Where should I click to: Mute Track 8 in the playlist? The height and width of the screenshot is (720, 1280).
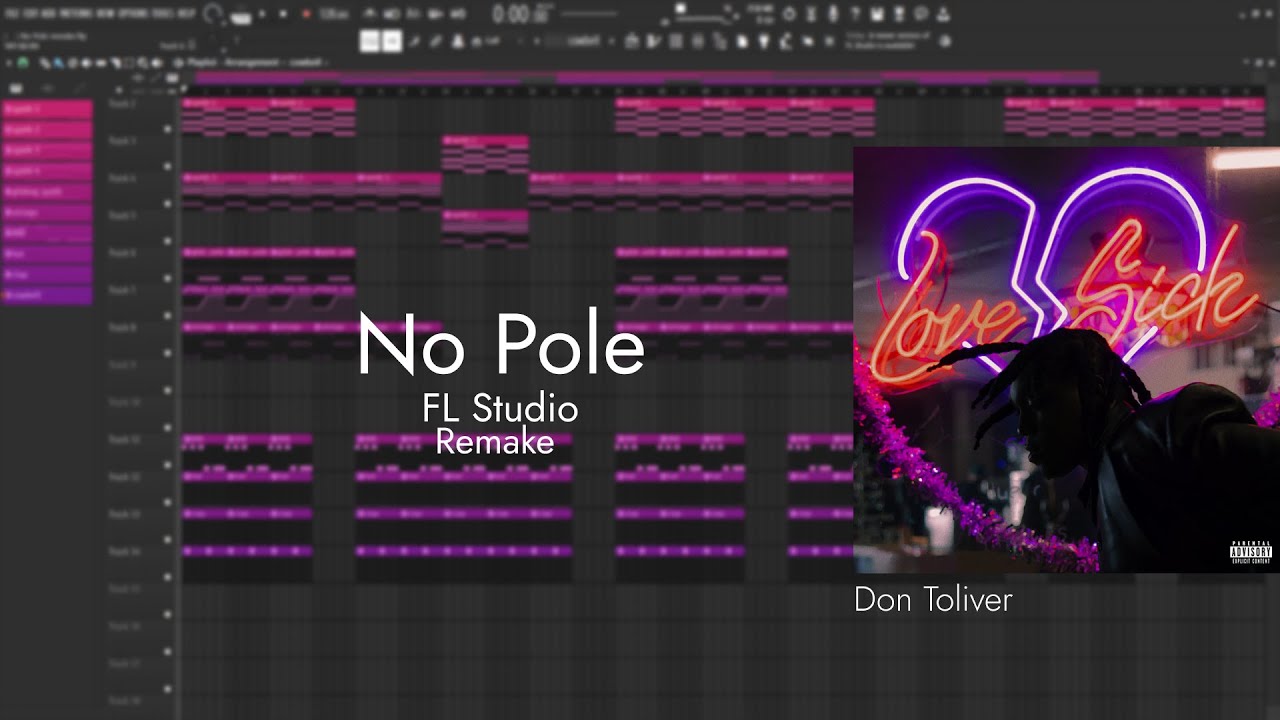point(167,353)
